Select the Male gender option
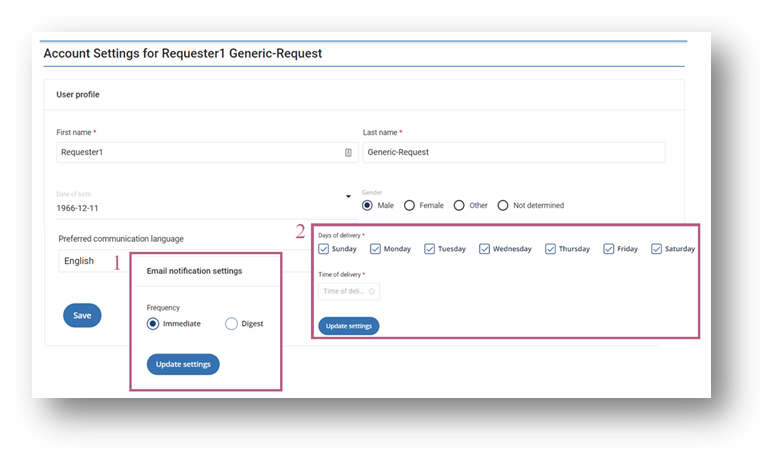The width and height of the screenshot is (776, 463). tap(367, 205)
